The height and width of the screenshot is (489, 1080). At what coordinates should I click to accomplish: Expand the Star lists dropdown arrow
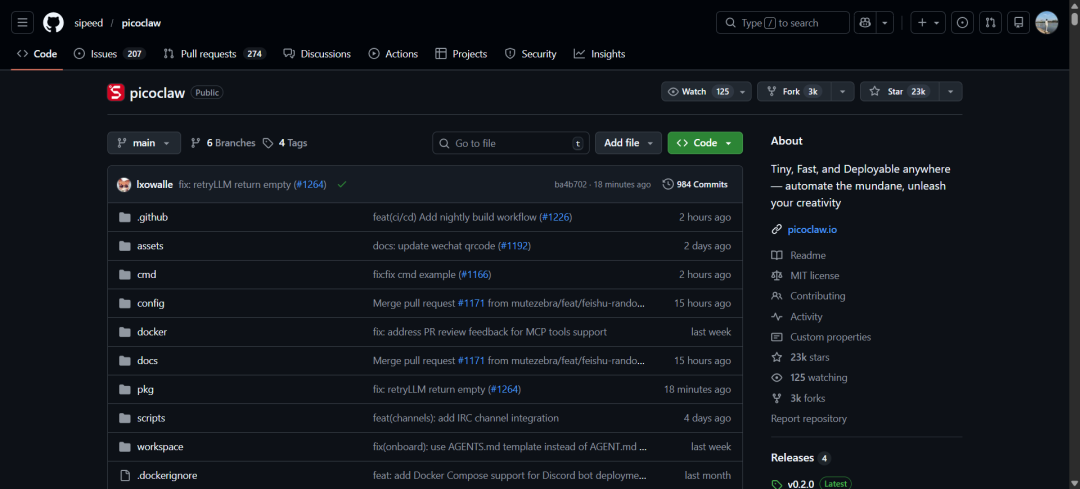951,92
